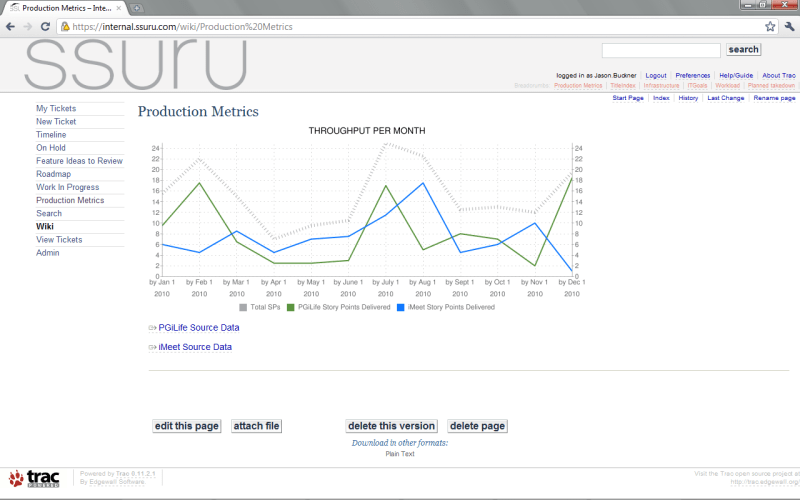The width and height of the screenshot is (800, 500).
Task: Close the Production Metrics browser tab
Action: coord(119,8)
